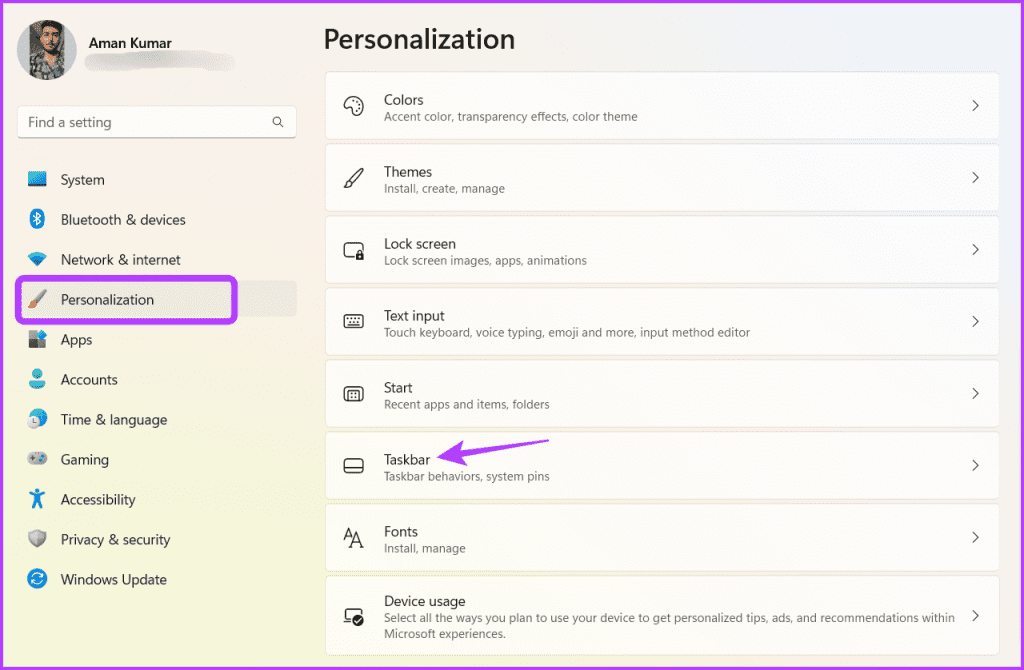1024x670 pixels.
Task: Click the Taskbar icon
Action: coord(353,466)
